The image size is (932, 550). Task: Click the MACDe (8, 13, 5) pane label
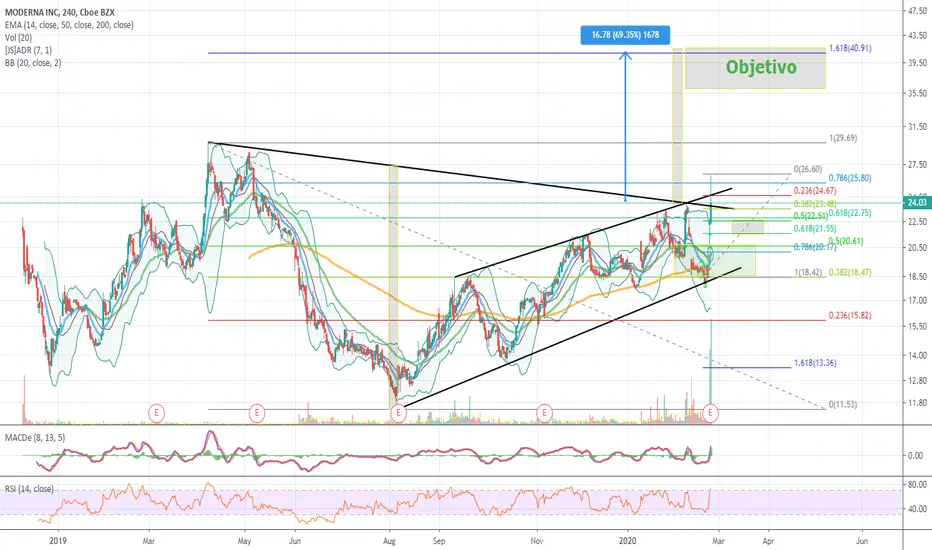(x=35, y=438)
